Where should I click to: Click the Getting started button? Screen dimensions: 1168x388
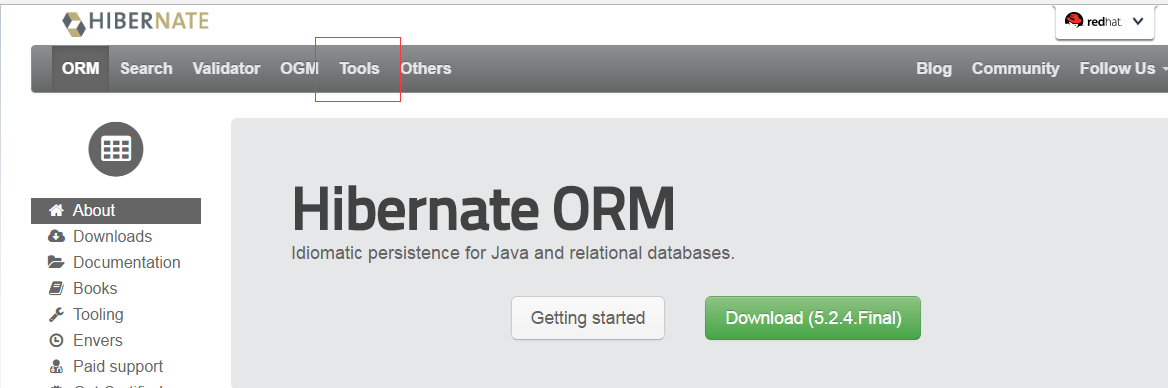pos(588,318)
